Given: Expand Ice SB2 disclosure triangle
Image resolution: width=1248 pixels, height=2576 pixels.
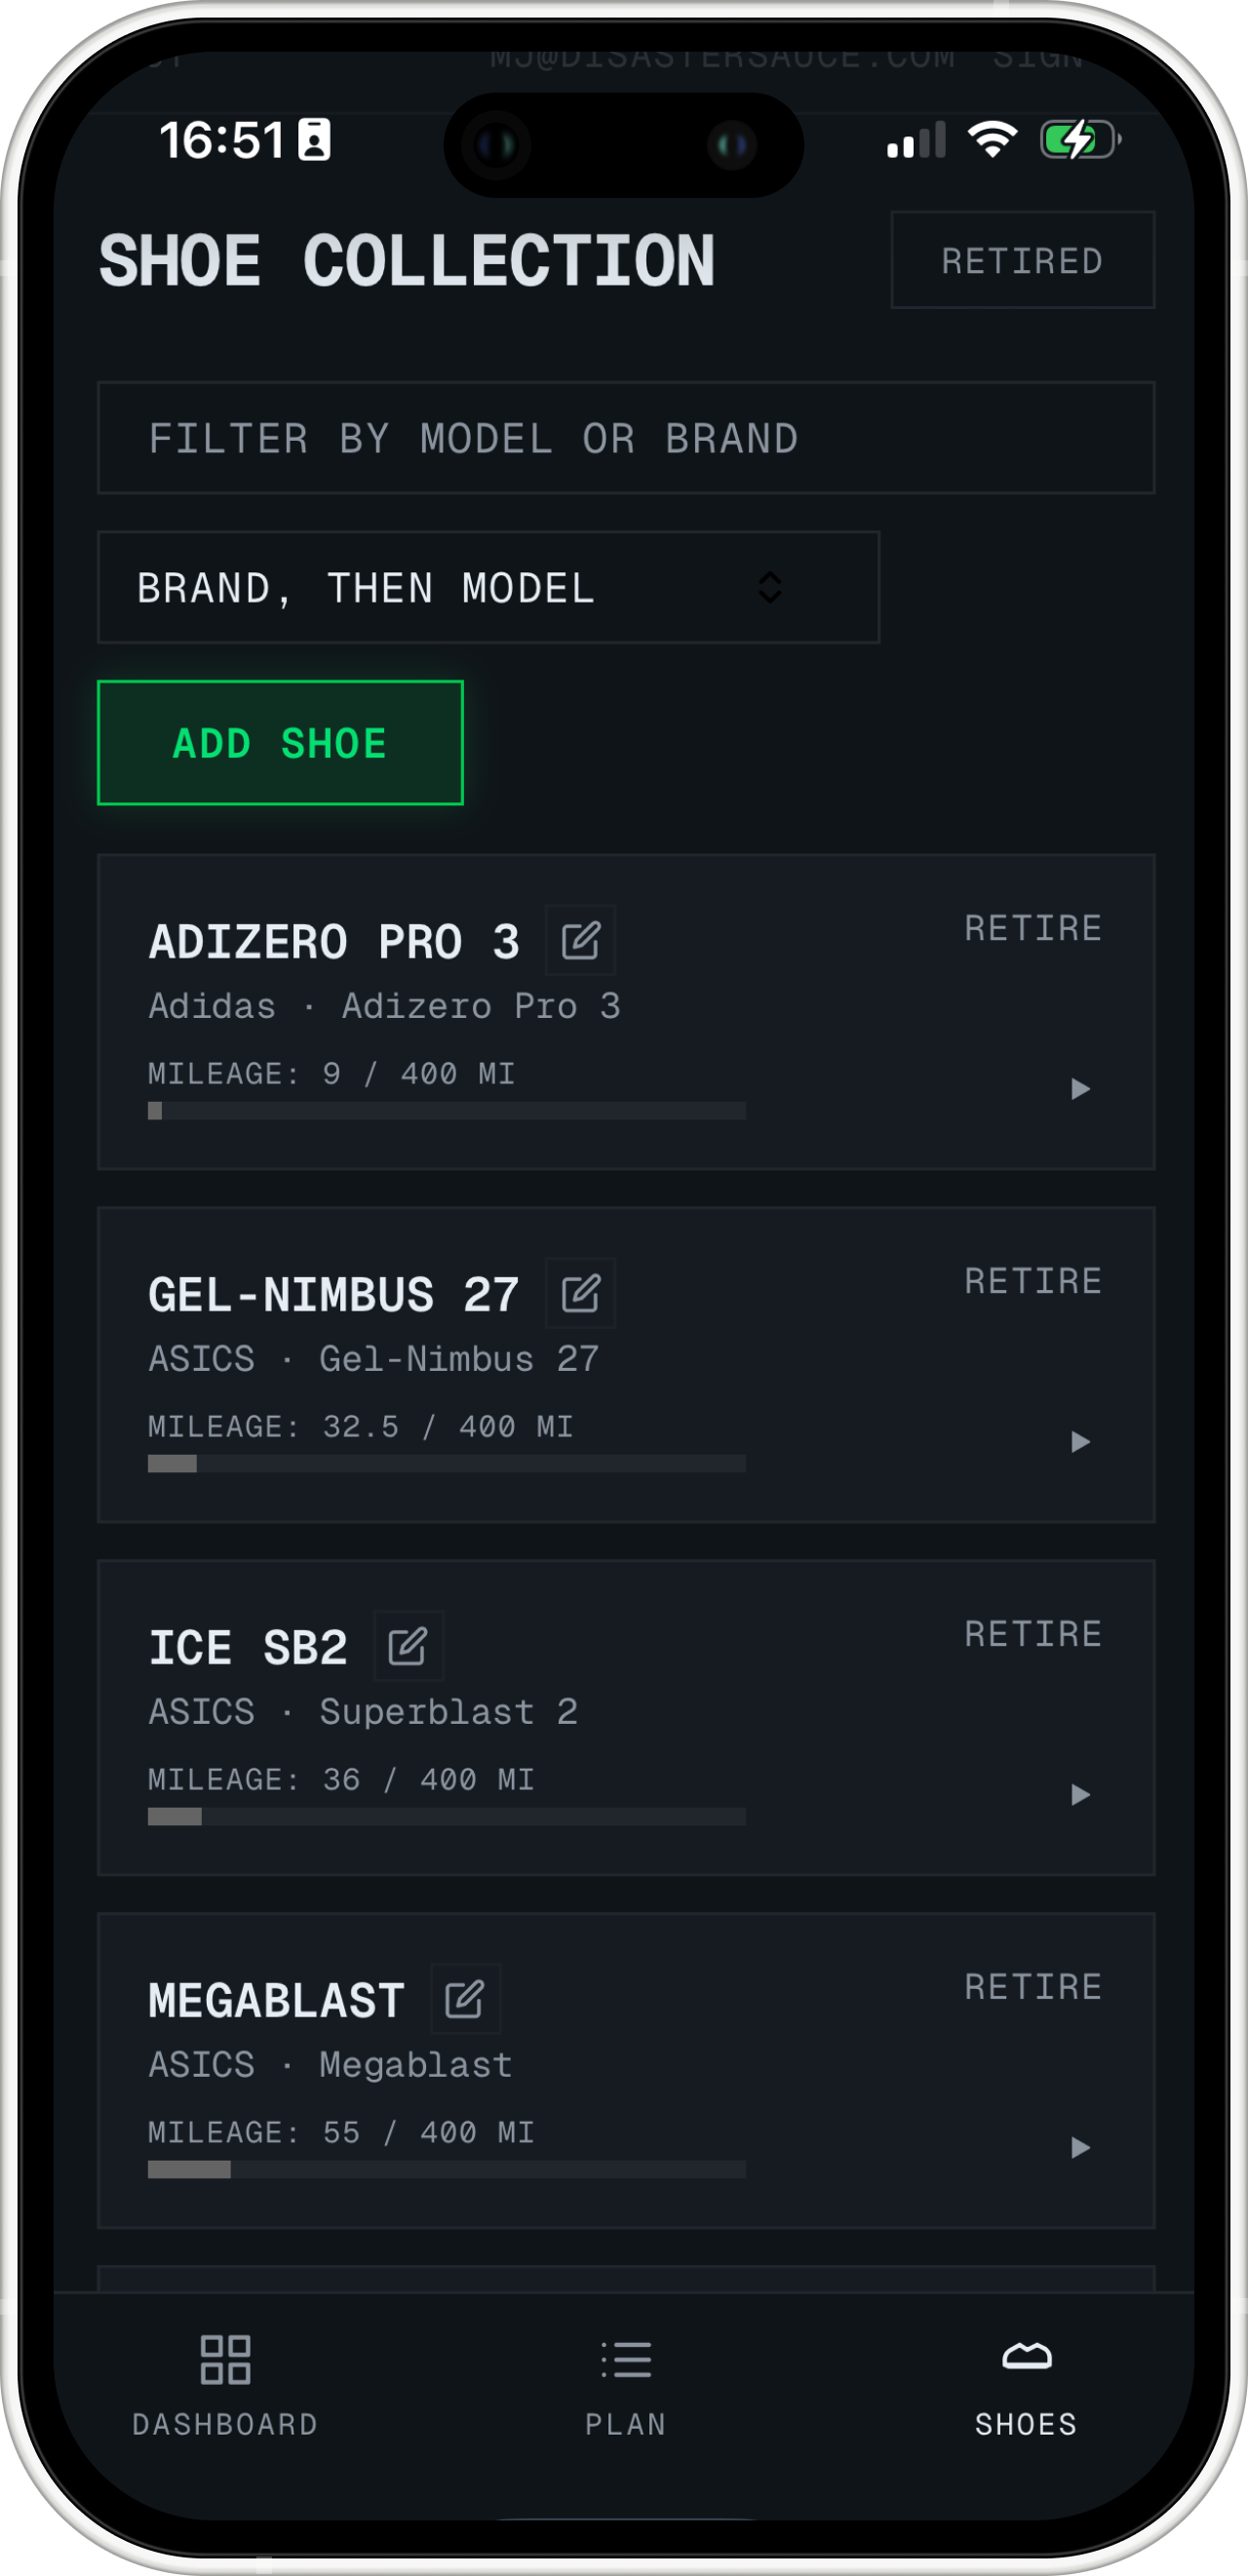Looking at the screenshot, I should coord(1079,1794).
